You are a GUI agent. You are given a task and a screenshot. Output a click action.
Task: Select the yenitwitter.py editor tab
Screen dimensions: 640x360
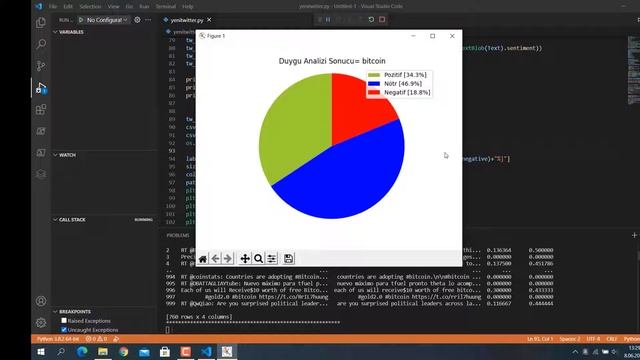(x=187, y=20)
